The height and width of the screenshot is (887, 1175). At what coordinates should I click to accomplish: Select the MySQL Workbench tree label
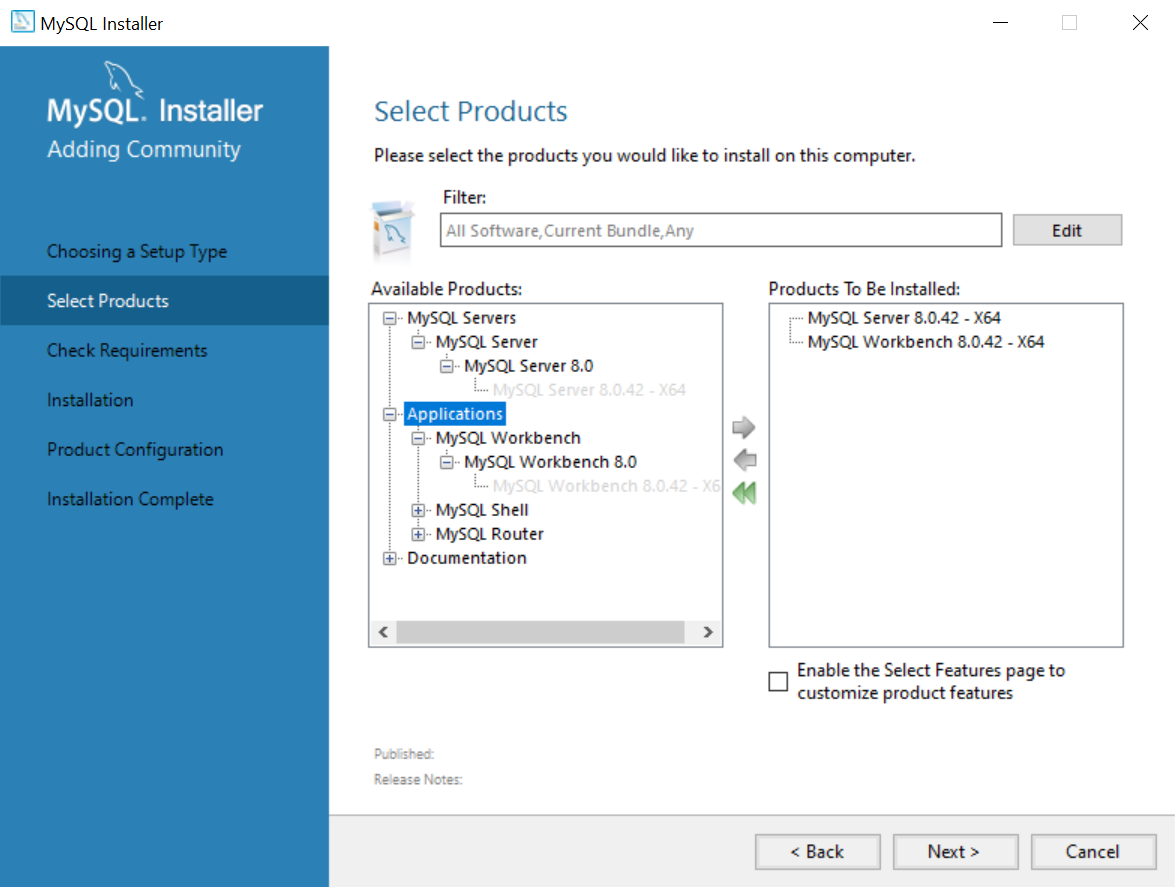pos(508,438)
